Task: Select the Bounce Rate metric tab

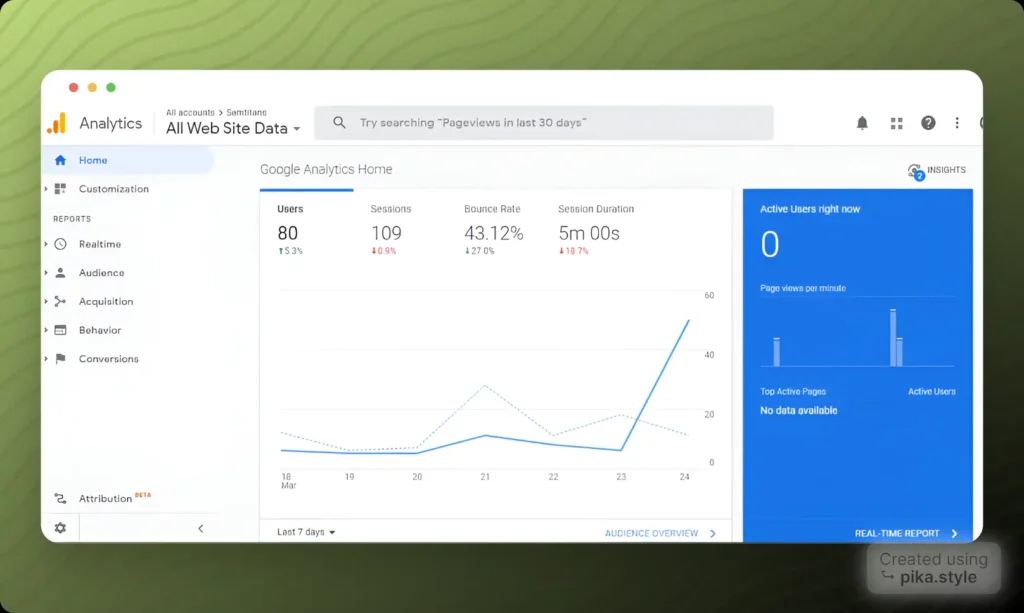Action: (x=493, y=229)
